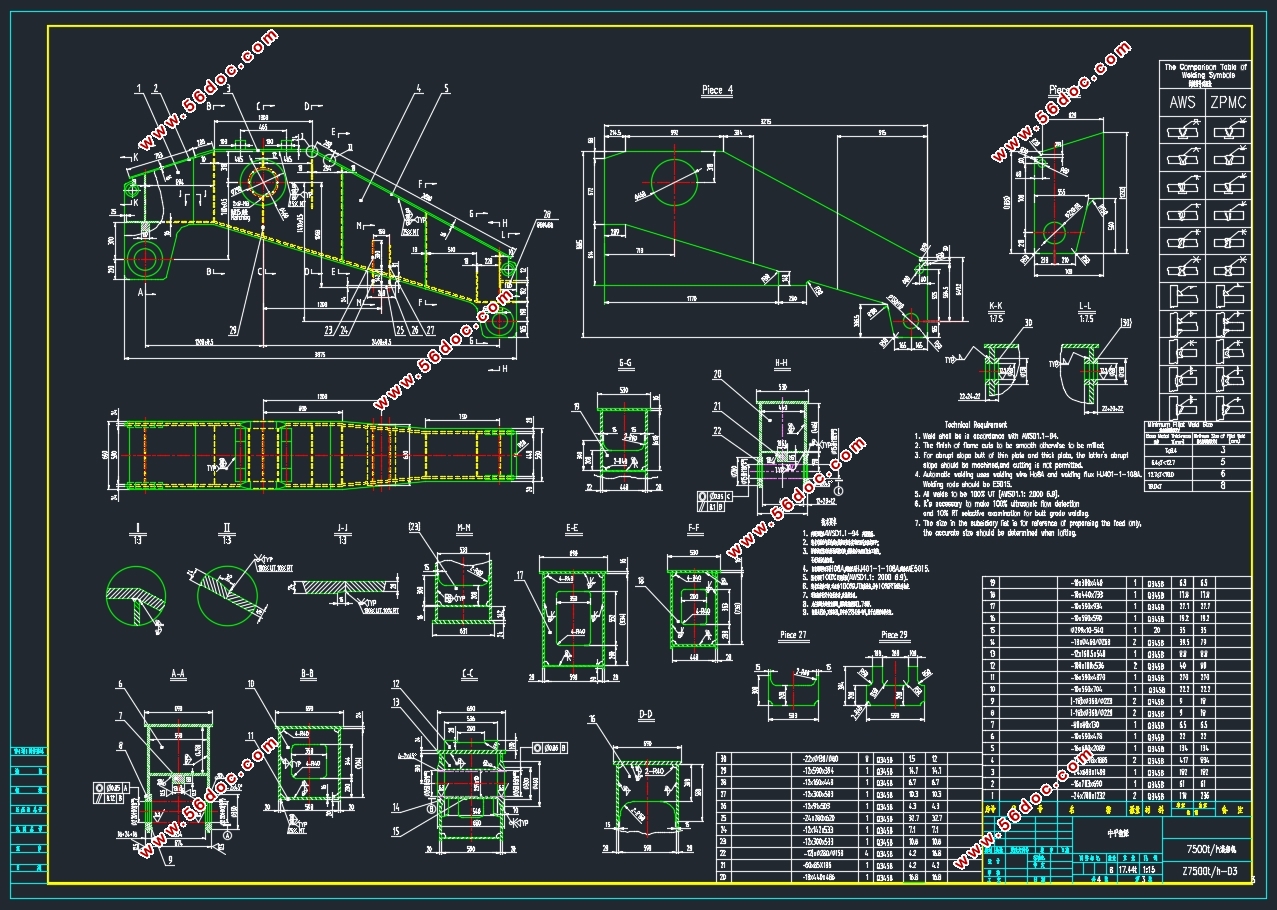This screenshot has height=910, width=1277.
Task: Click balloon number '6' beside section A-A
Action: coord(119,685)
